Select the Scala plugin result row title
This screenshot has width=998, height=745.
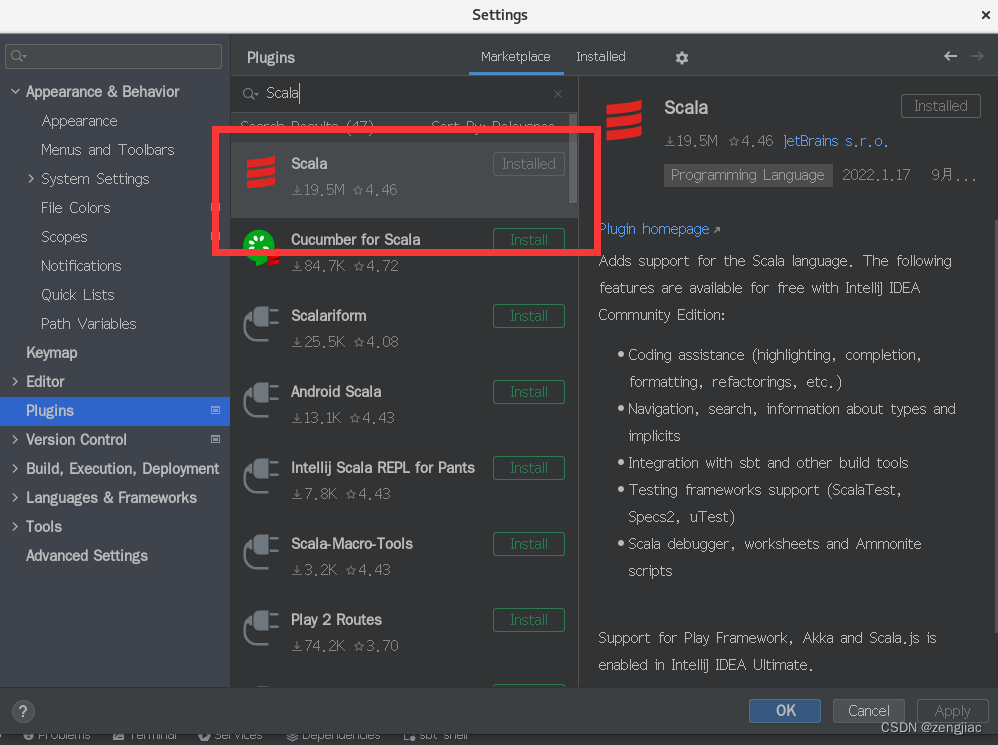click(x=309, y=164)
